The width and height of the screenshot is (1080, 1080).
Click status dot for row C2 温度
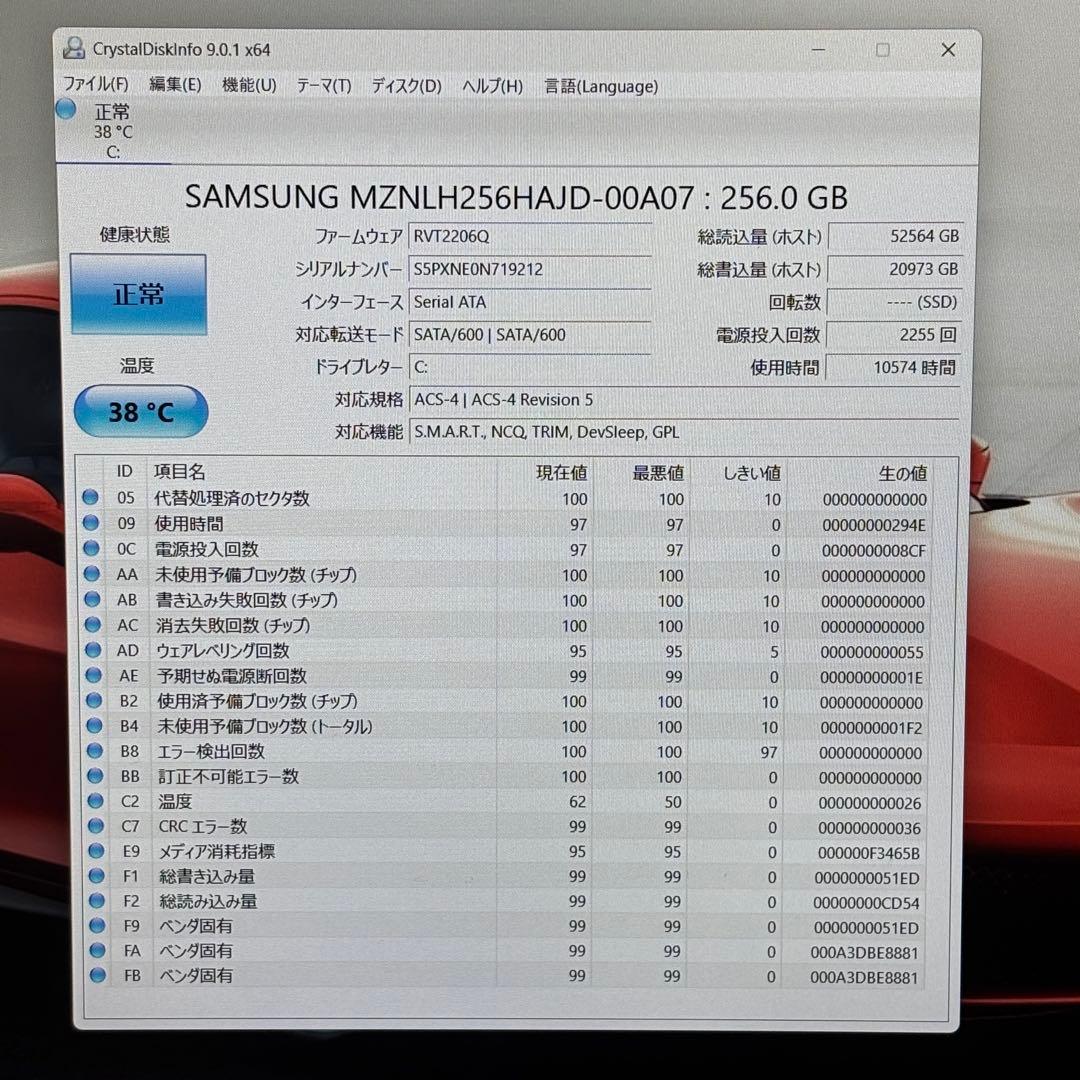pyautogui.click(x=95, y=800)
